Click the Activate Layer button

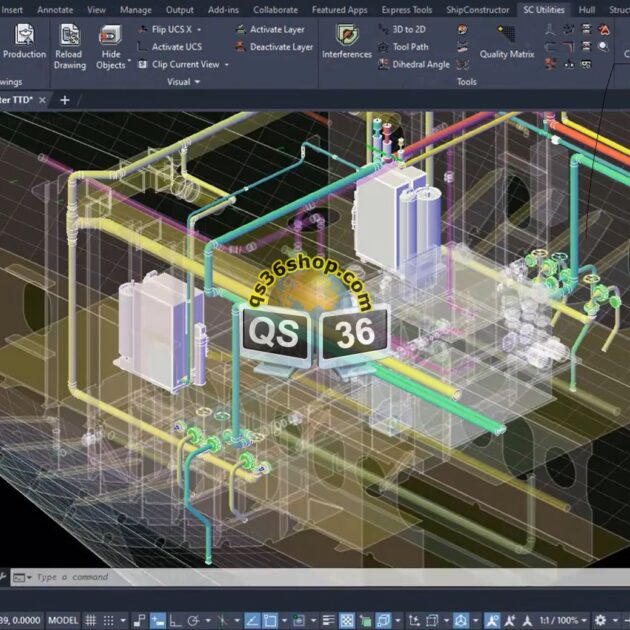(273, 30)
